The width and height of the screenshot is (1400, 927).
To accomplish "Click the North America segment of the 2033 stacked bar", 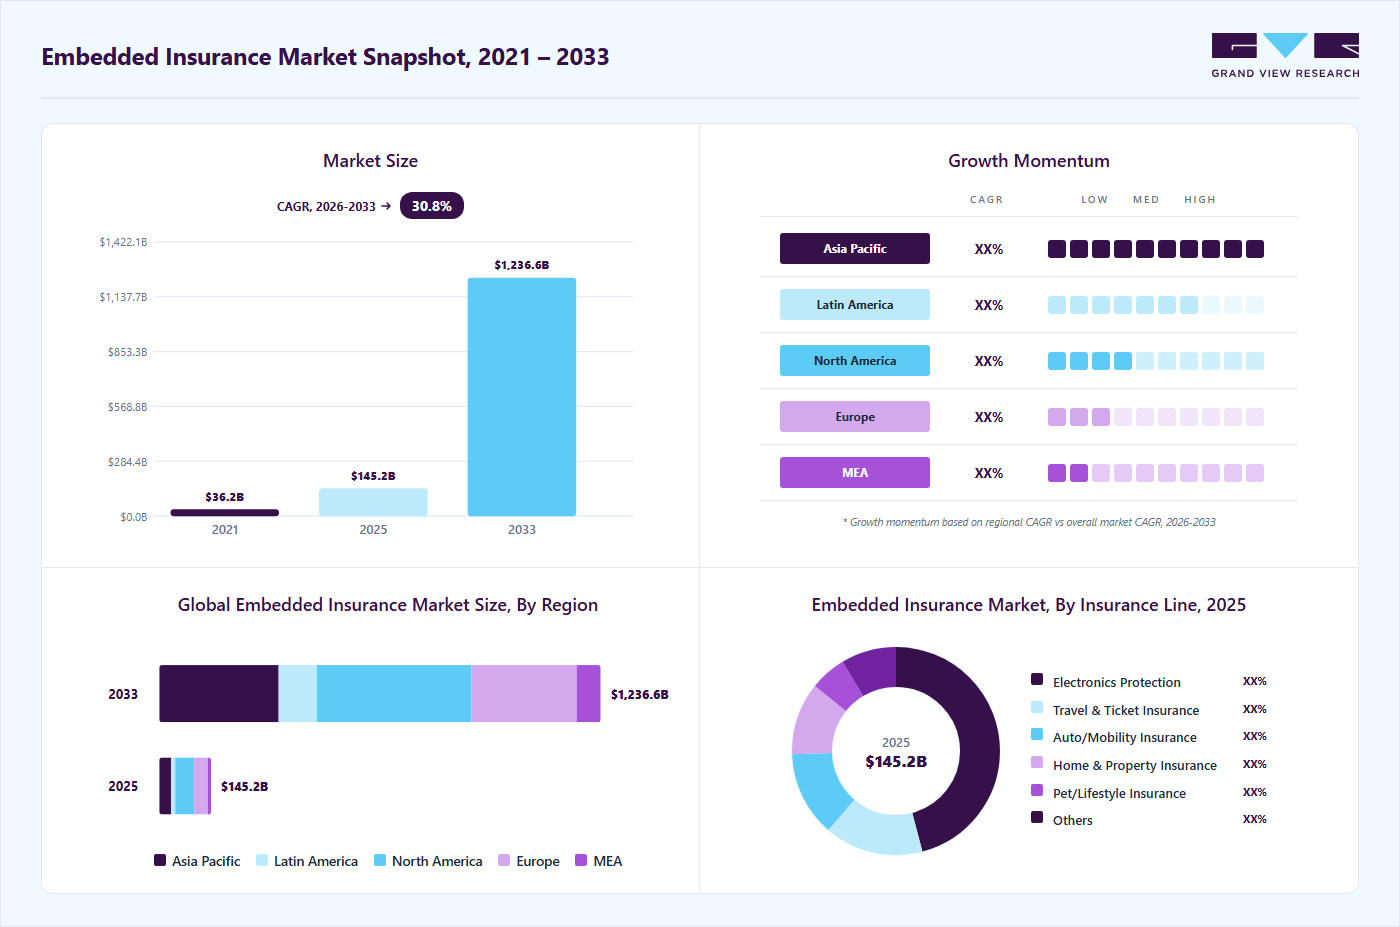I will (x=394, y=694).
